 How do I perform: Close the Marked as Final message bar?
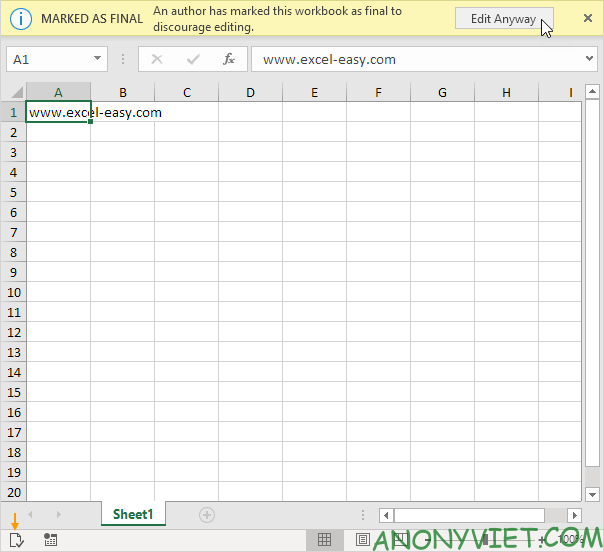[x=587, y=19]
